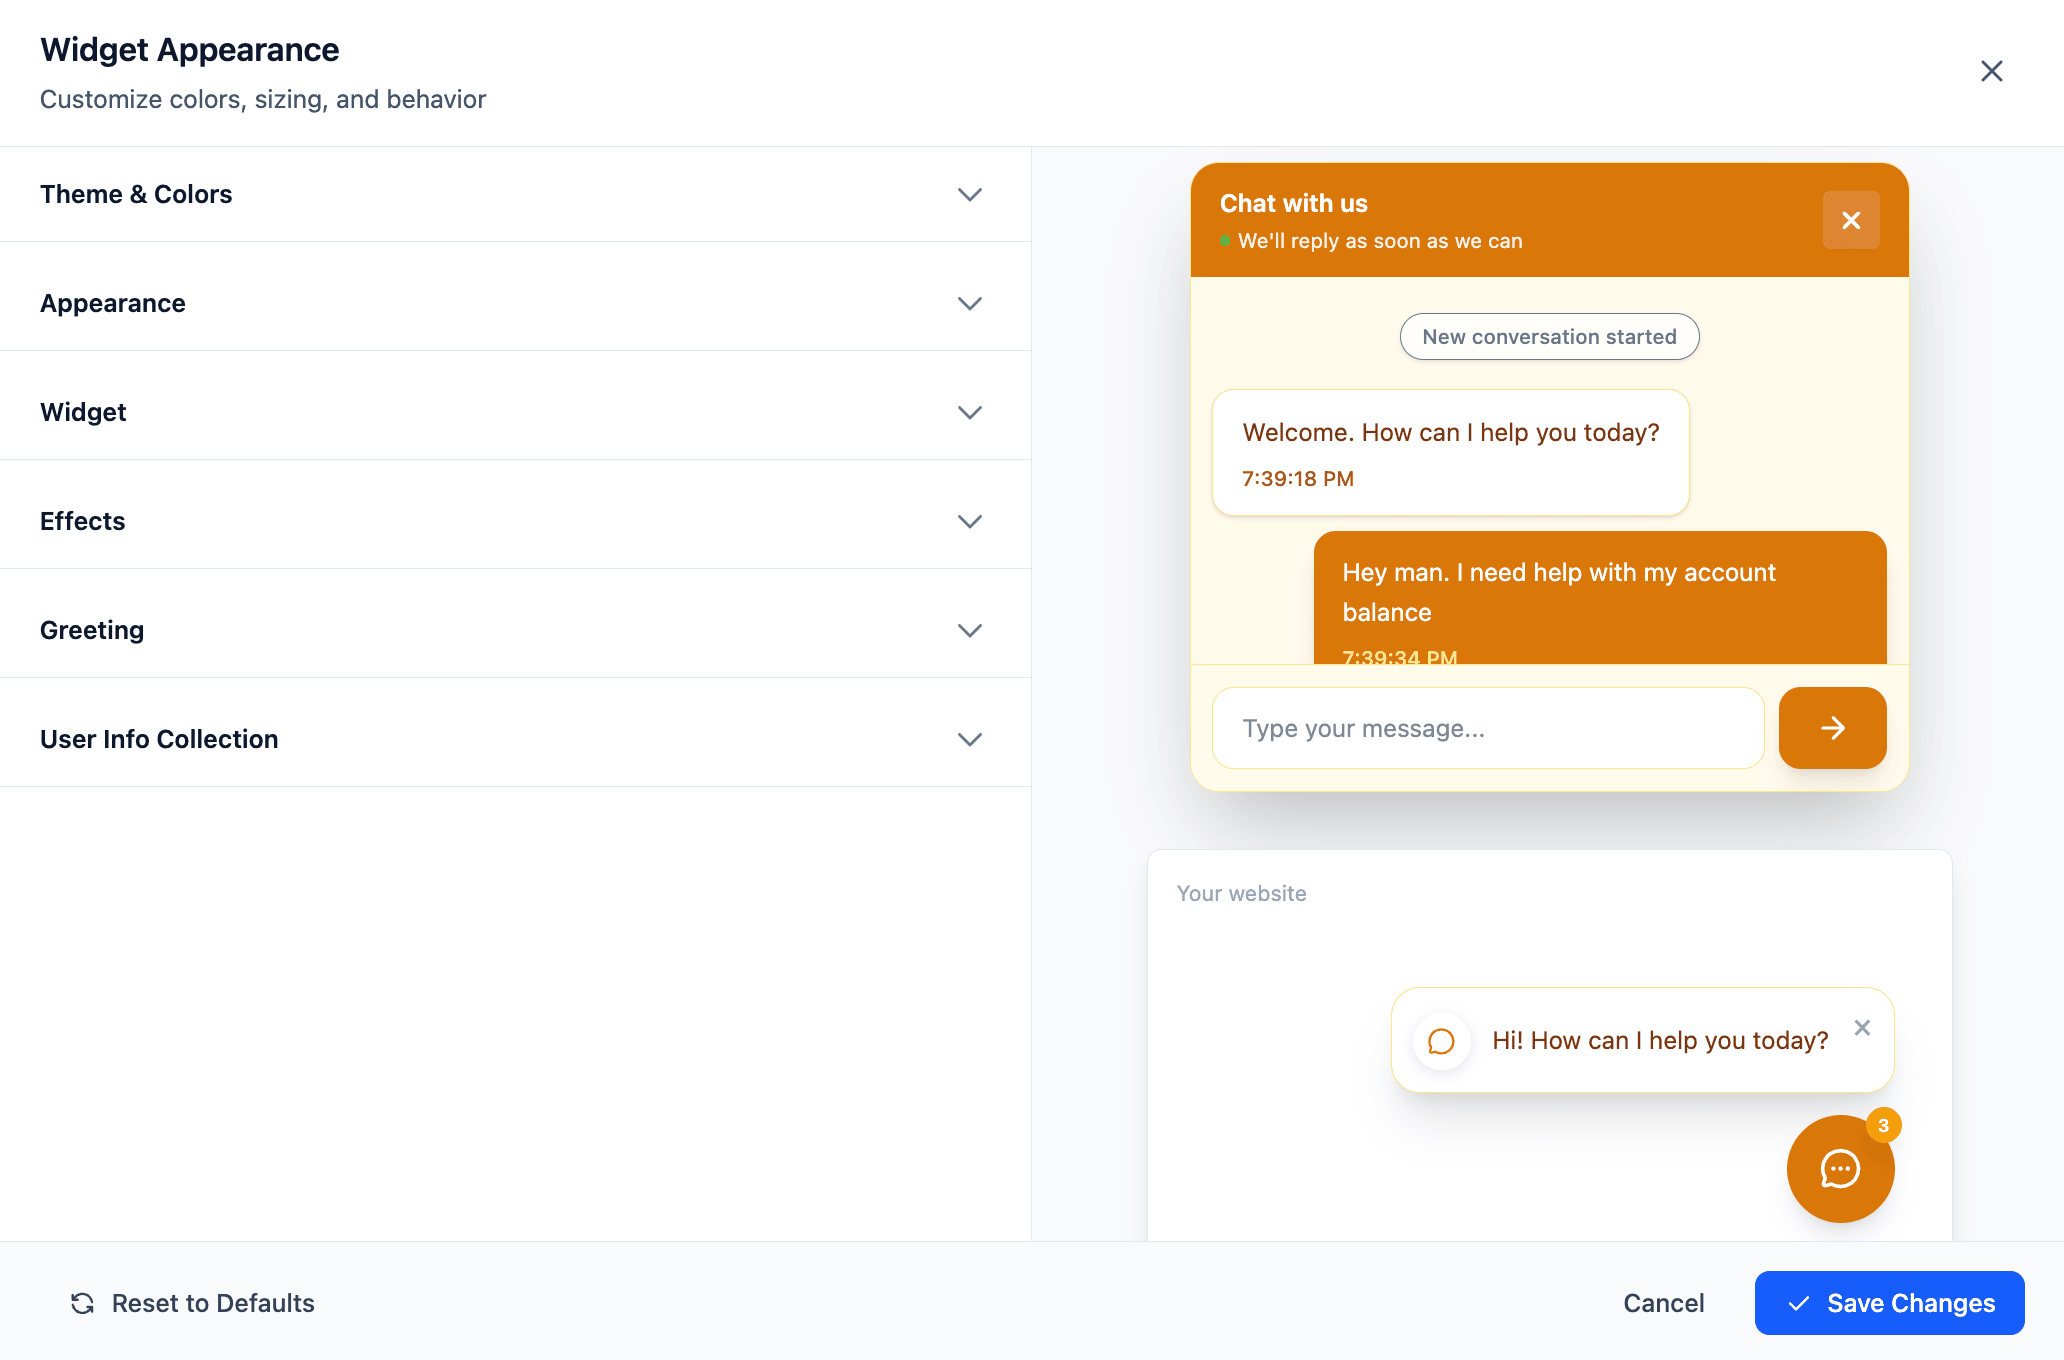
Task: Click Reset to Defaults label
Action: click(213, 1303)
